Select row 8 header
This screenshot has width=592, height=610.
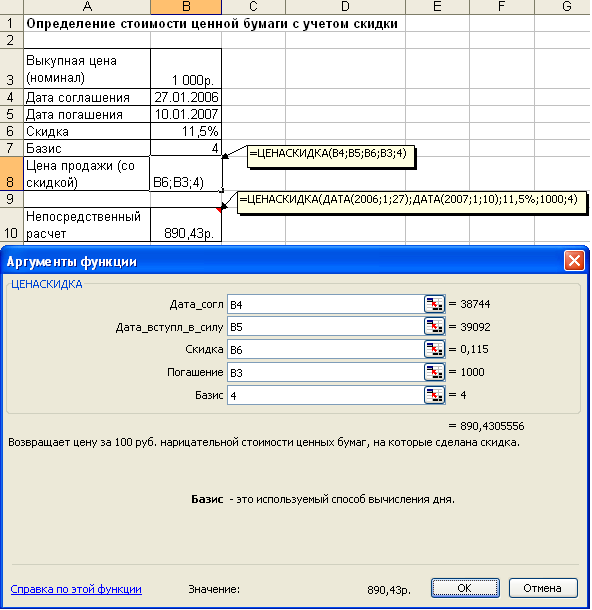point(11,174)
